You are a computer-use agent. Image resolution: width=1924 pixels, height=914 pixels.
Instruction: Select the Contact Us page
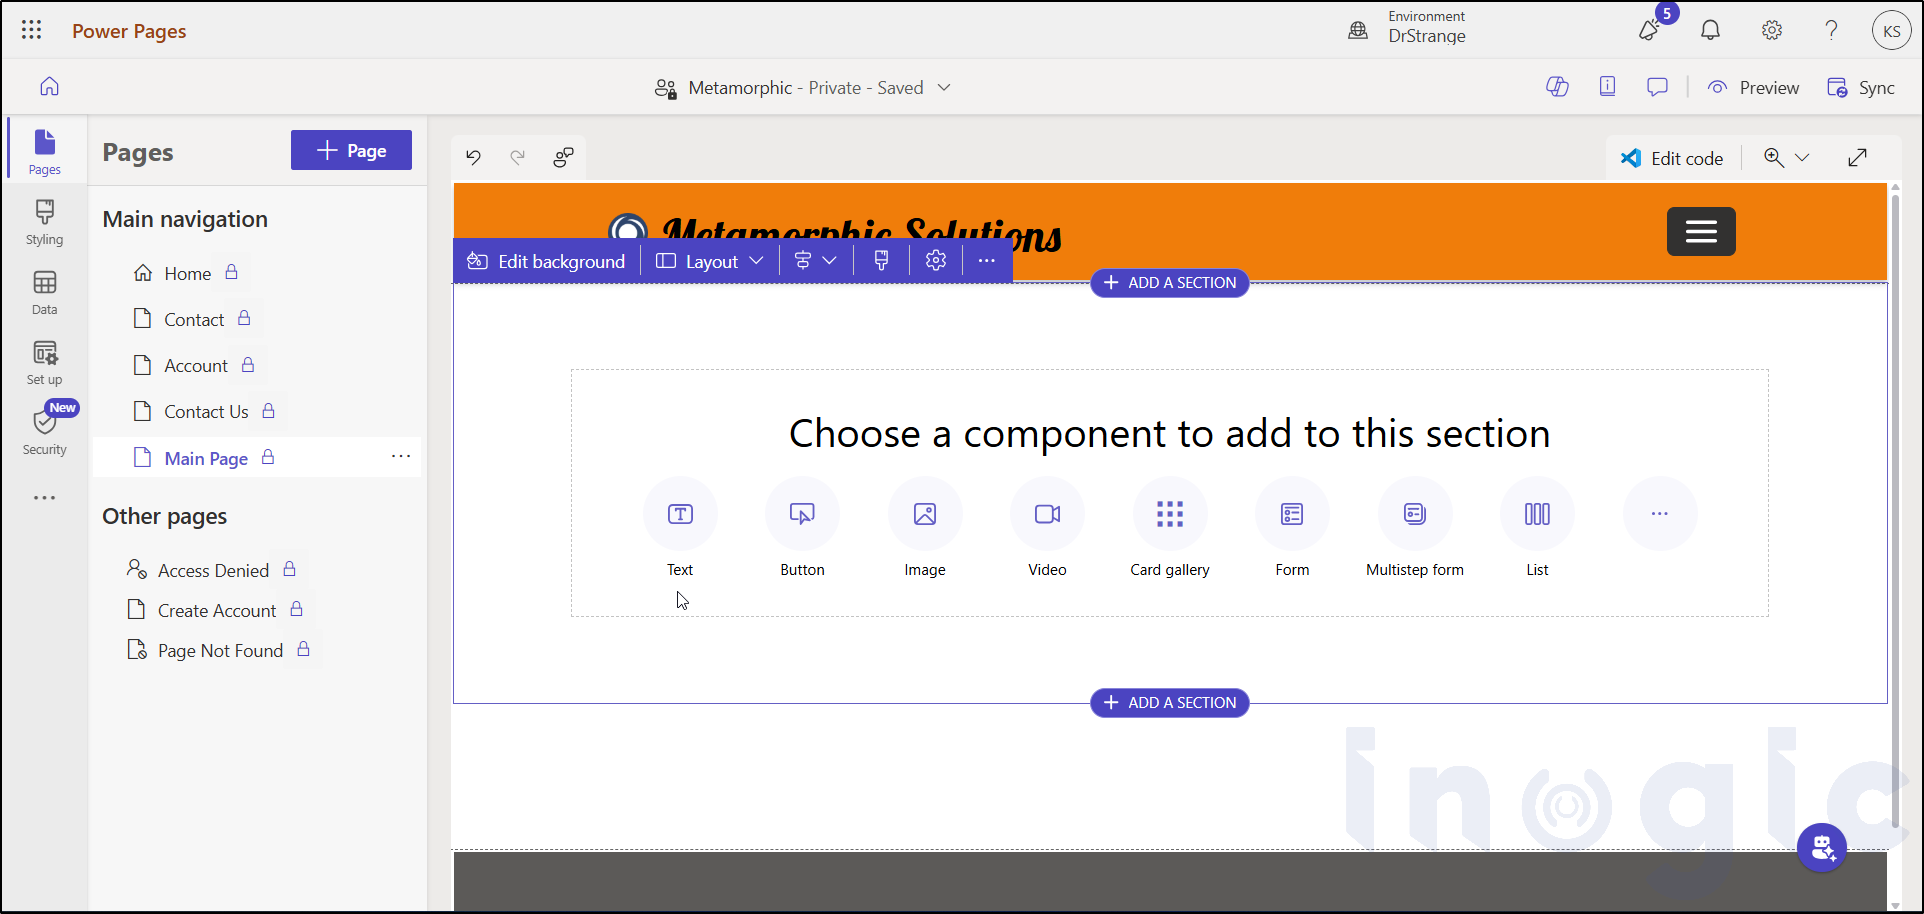coord(206,412)
